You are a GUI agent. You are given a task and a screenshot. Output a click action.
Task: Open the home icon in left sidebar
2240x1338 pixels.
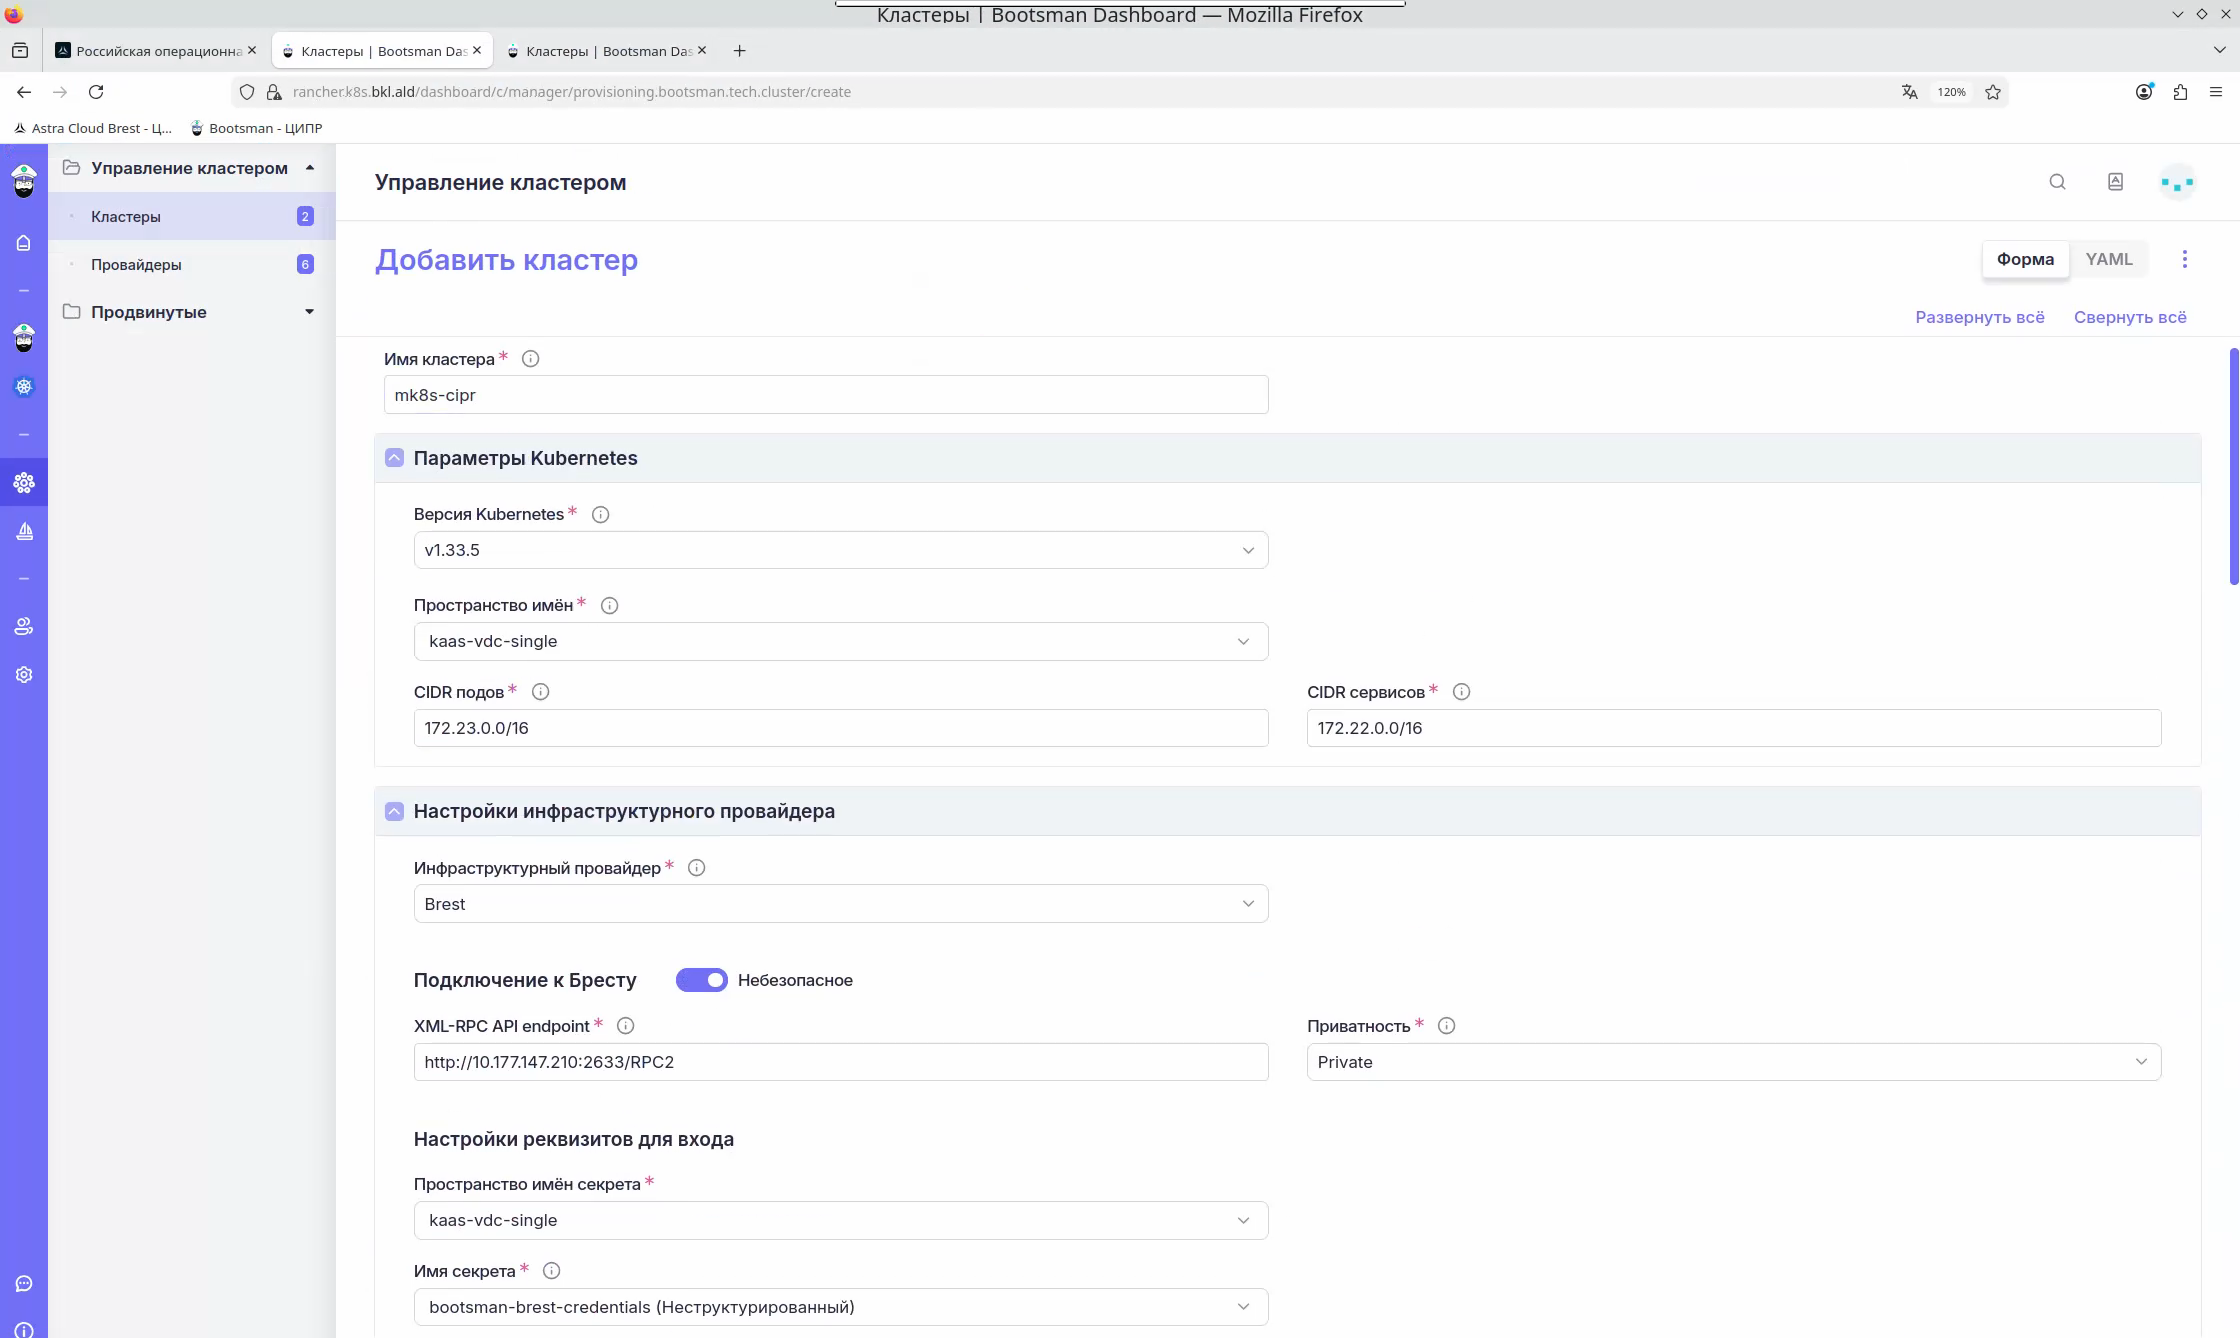click(x=24, y=243)
